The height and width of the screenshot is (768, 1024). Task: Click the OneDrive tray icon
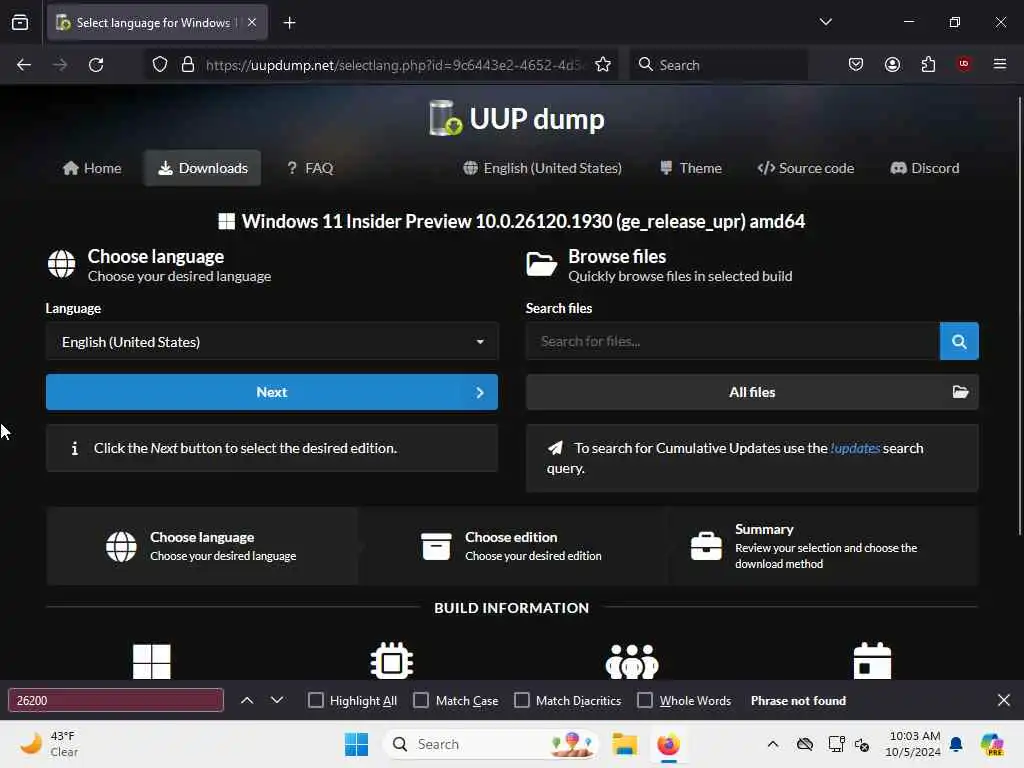[805, 744]
